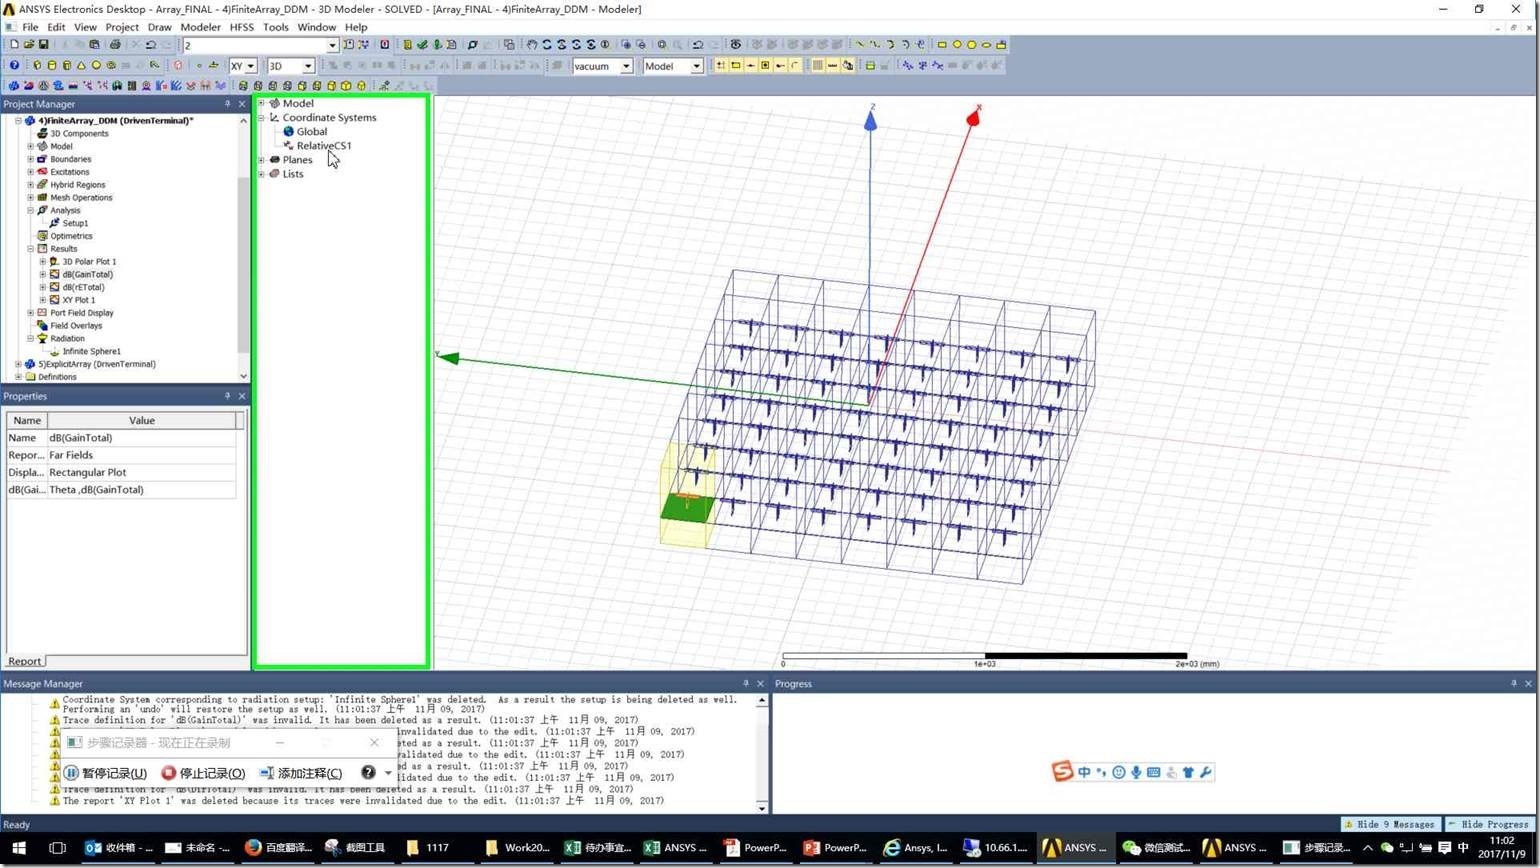Open the HFSS menu
The image size is (1540, 868).
pyautogui.click(x=241, y=27)
